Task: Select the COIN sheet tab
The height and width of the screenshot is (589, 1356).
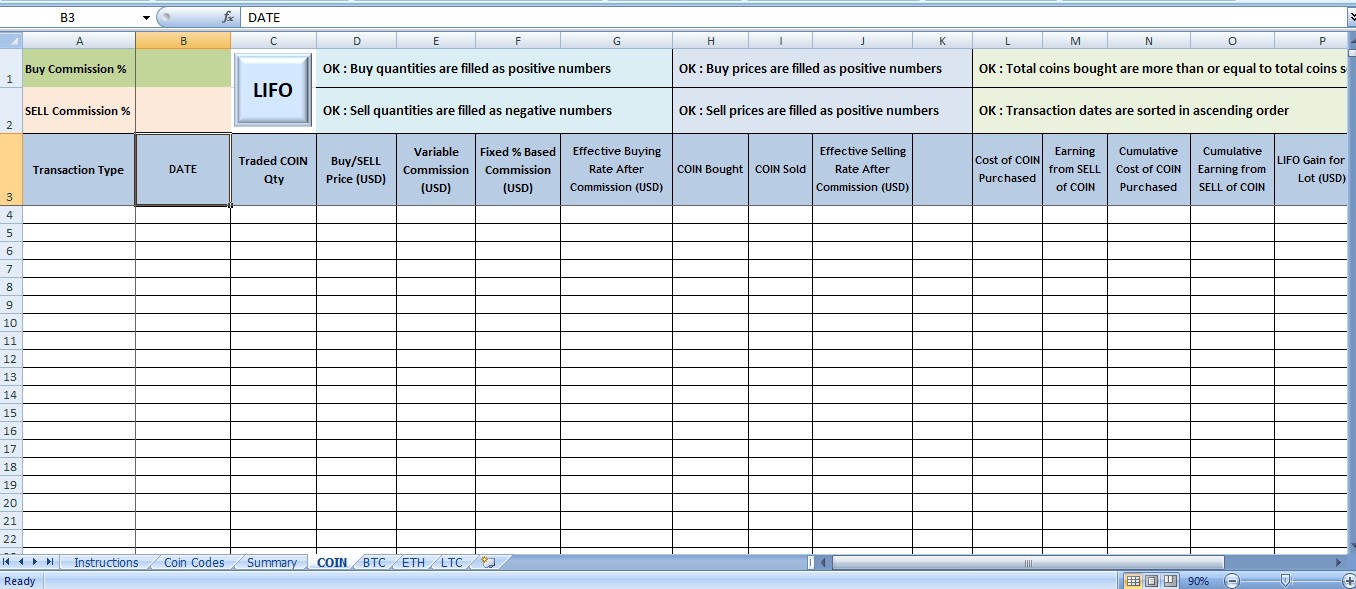Action: 332,563
